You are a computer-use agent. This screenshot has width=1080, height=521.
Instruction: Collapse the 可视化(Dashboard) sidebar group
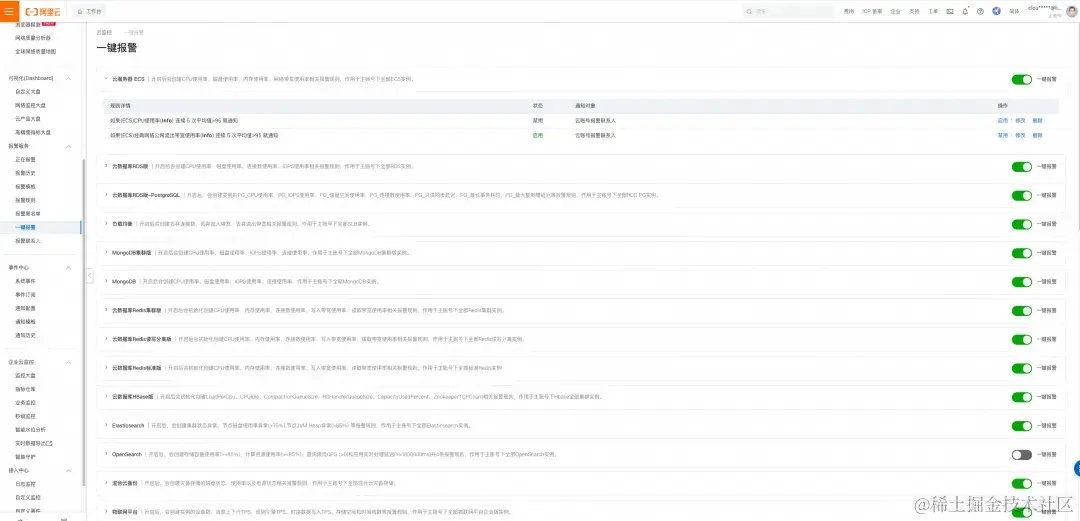click(x=68, y=79)
